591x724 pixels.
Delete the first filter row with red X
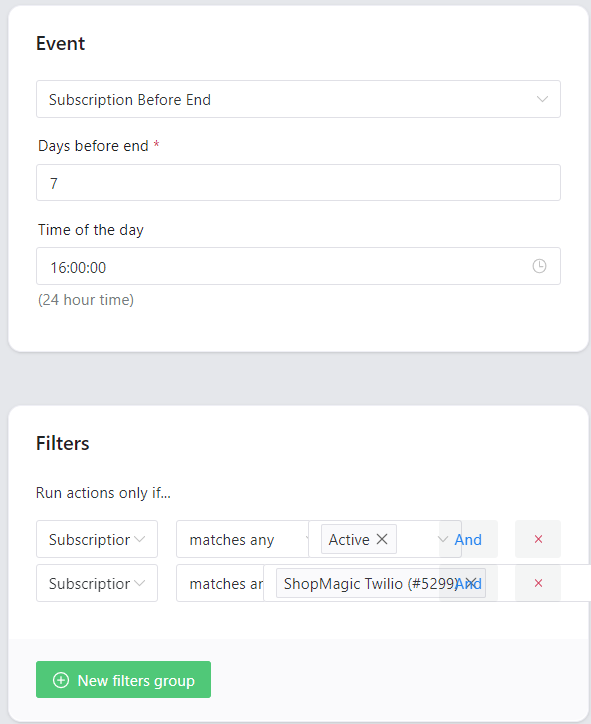click(x=538, y=539)
